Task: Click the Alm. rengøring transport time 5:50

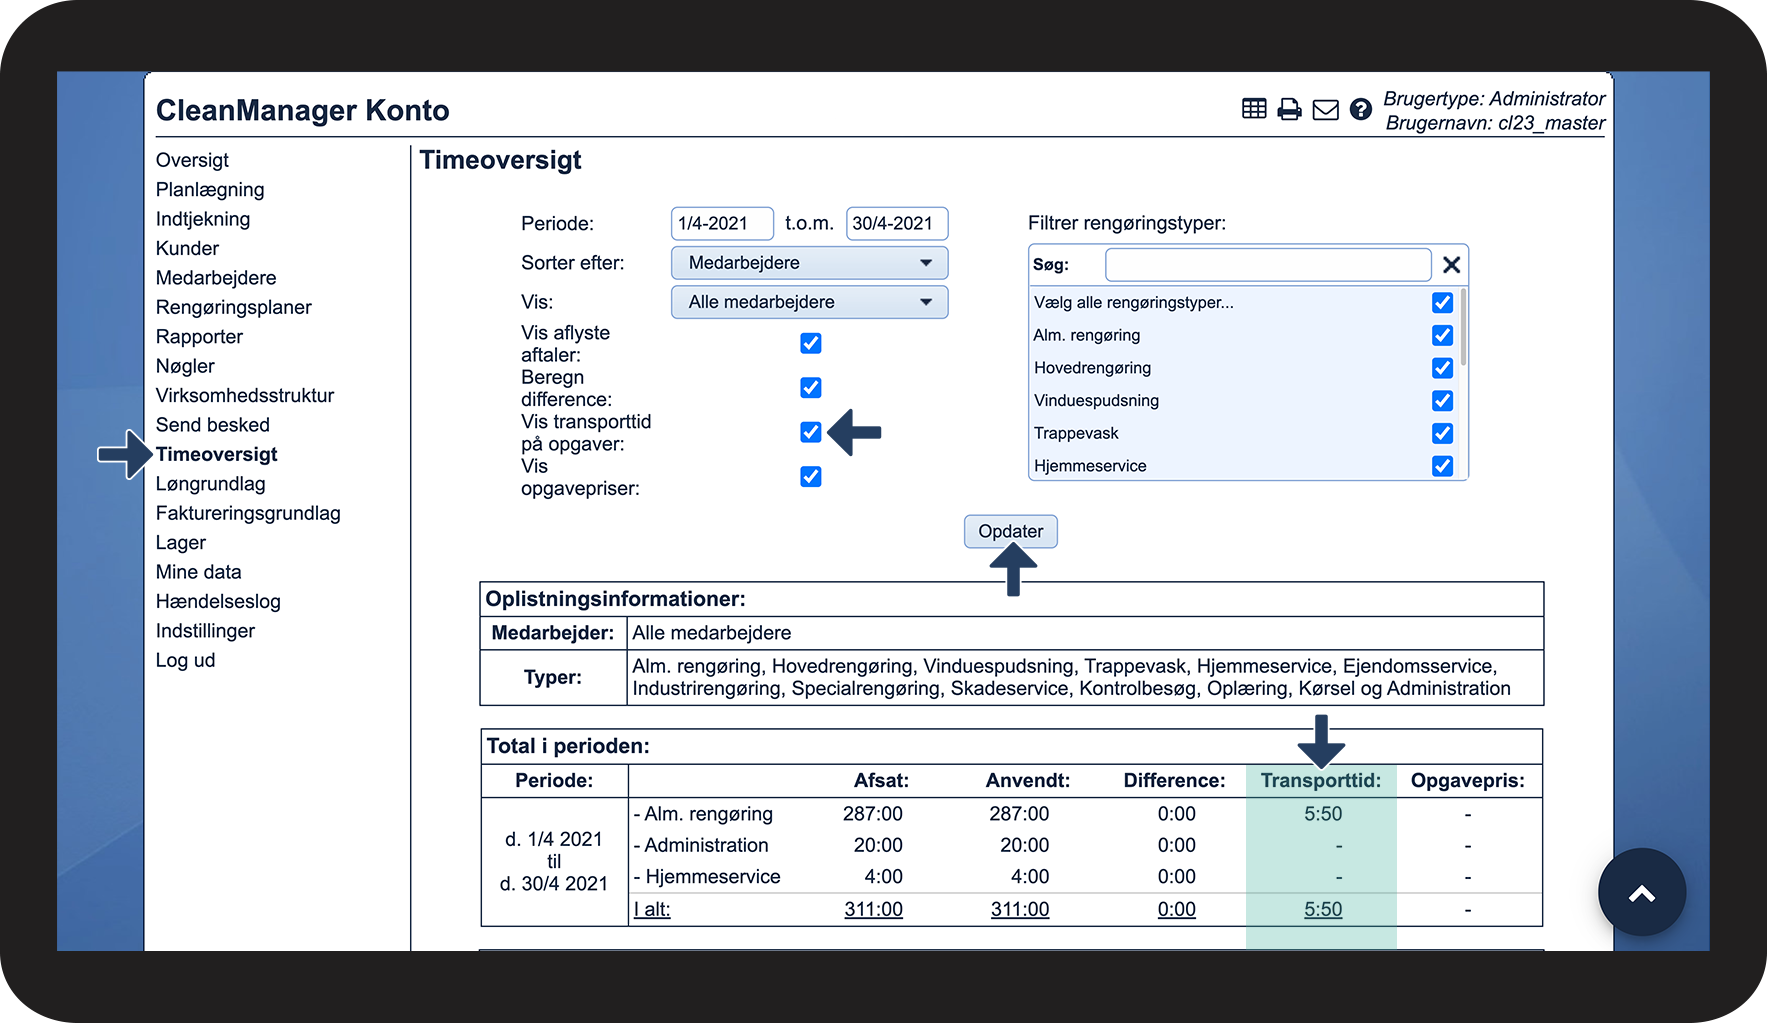Action: click(x=1323, y=814)
